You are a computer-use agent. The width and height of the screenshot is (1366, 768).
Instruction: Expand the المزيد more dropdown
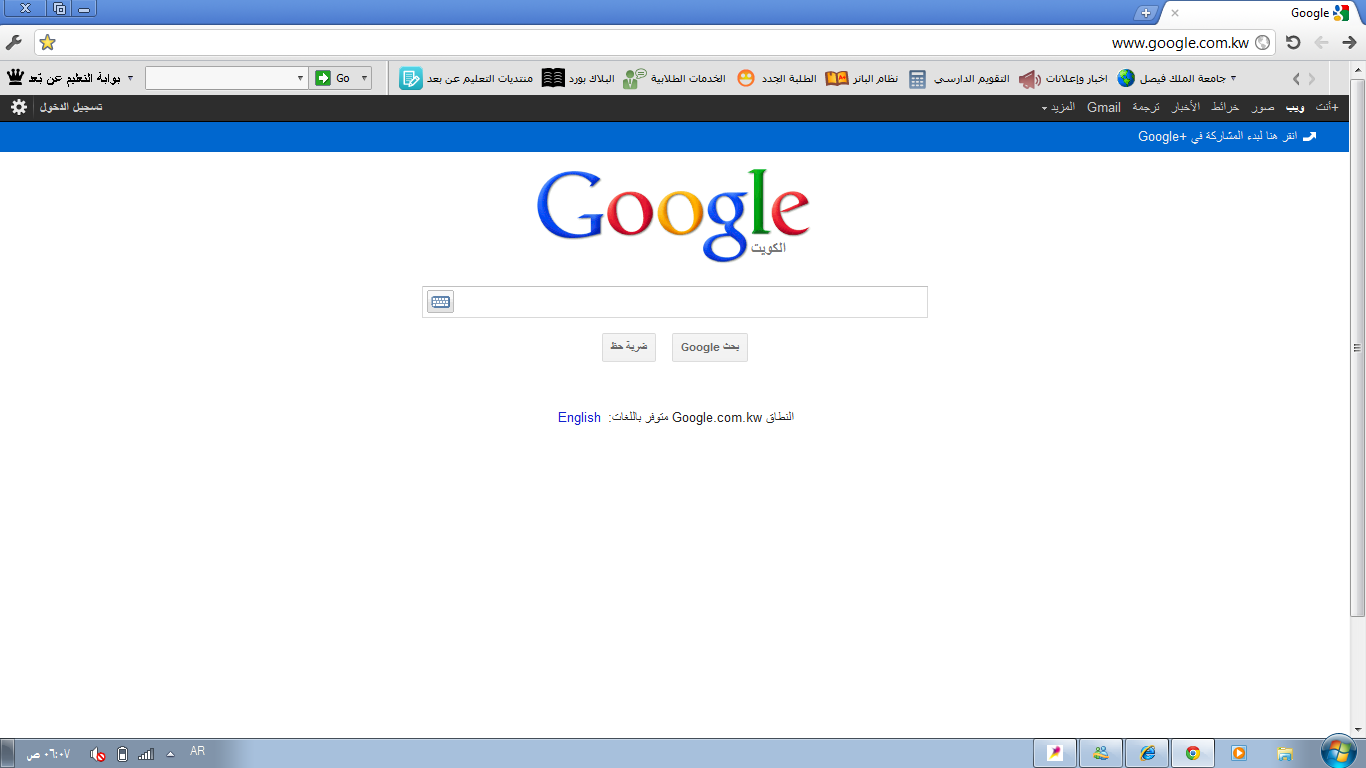pyautogui.click(x=1058, y=107)
